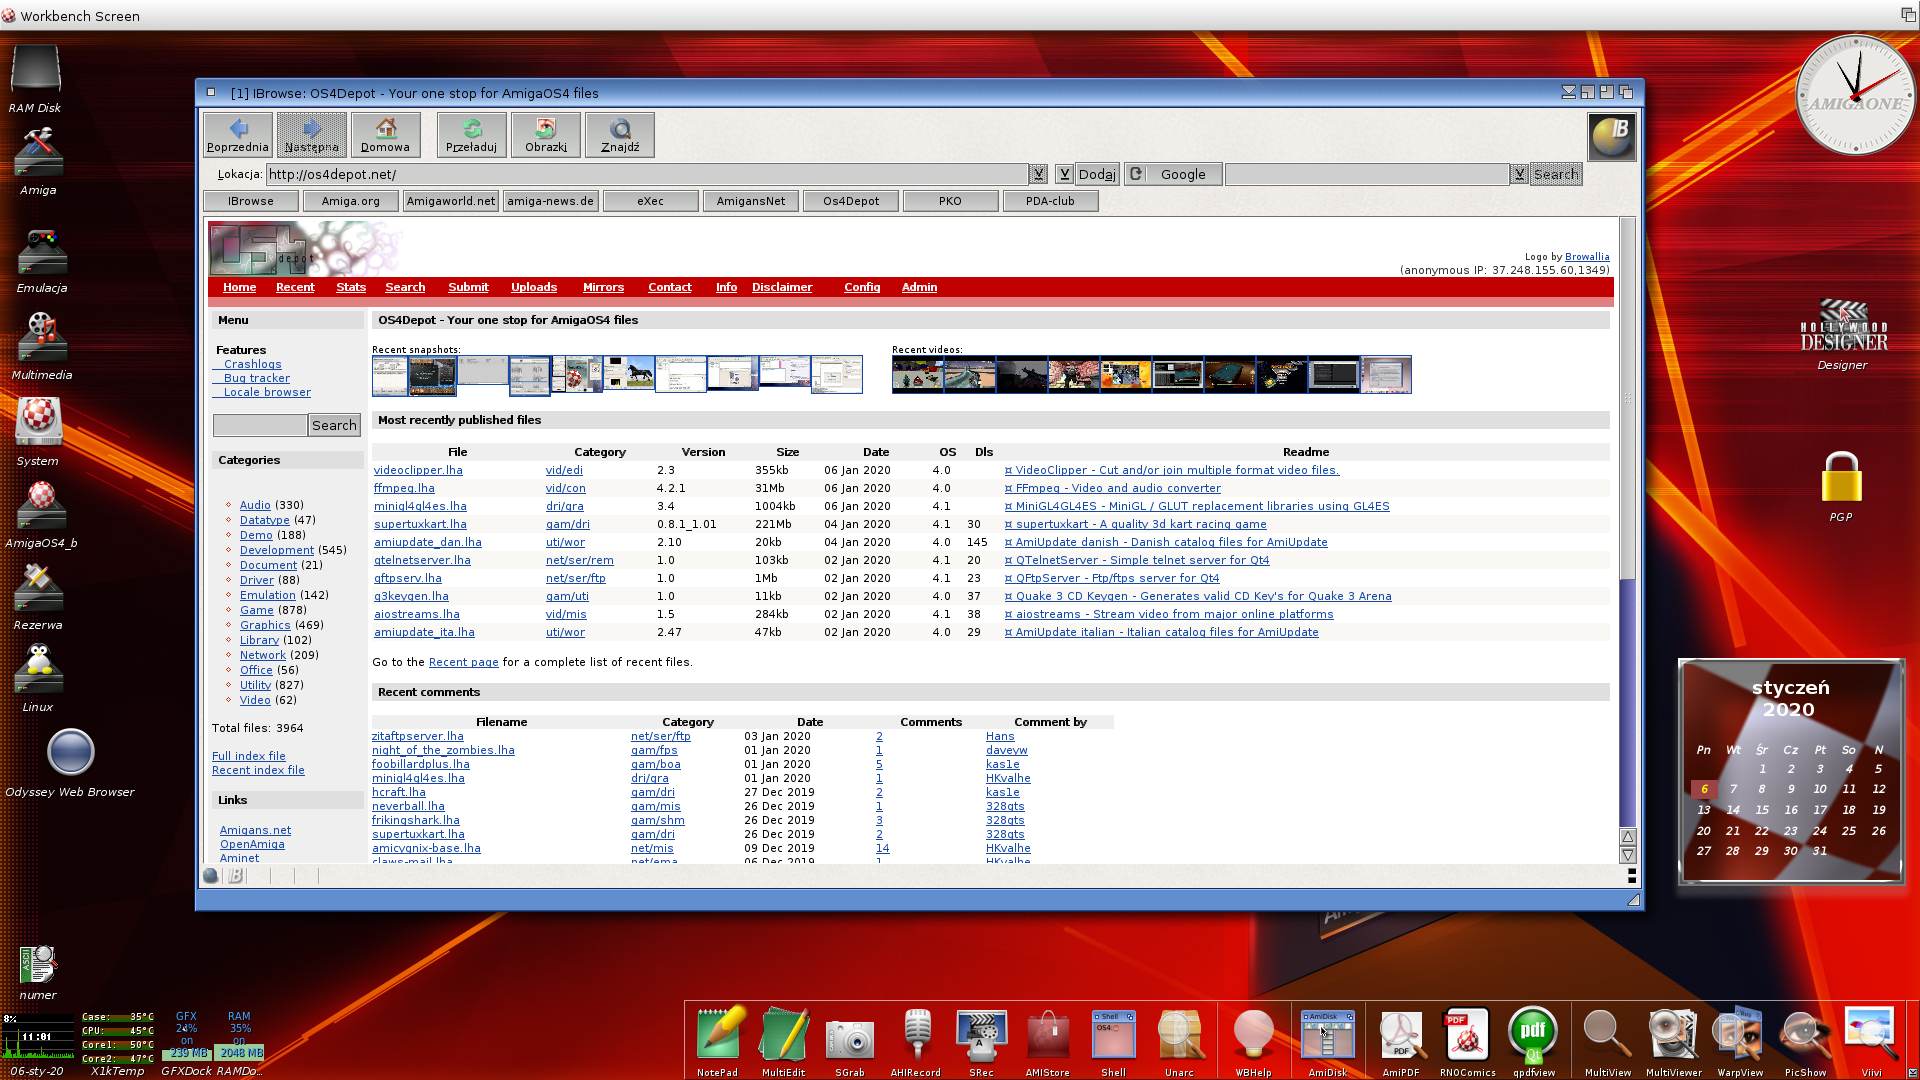Expand the search query history dropdown
Viewport: 1920px width, 1080px height.
[x=1520, y=174]
